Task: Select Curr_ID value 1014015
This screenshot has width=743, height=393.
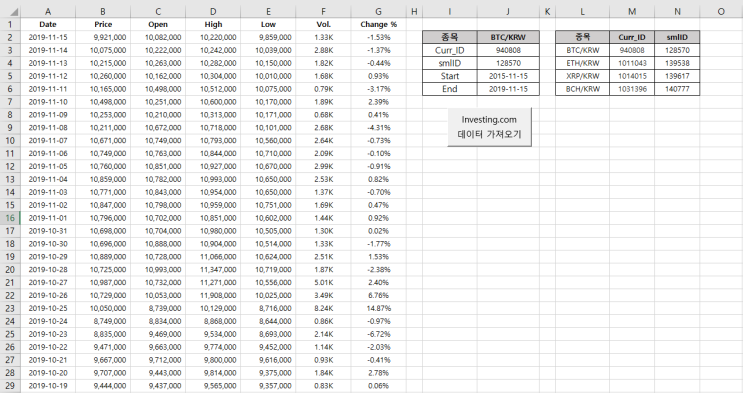Action: [632, 76]
